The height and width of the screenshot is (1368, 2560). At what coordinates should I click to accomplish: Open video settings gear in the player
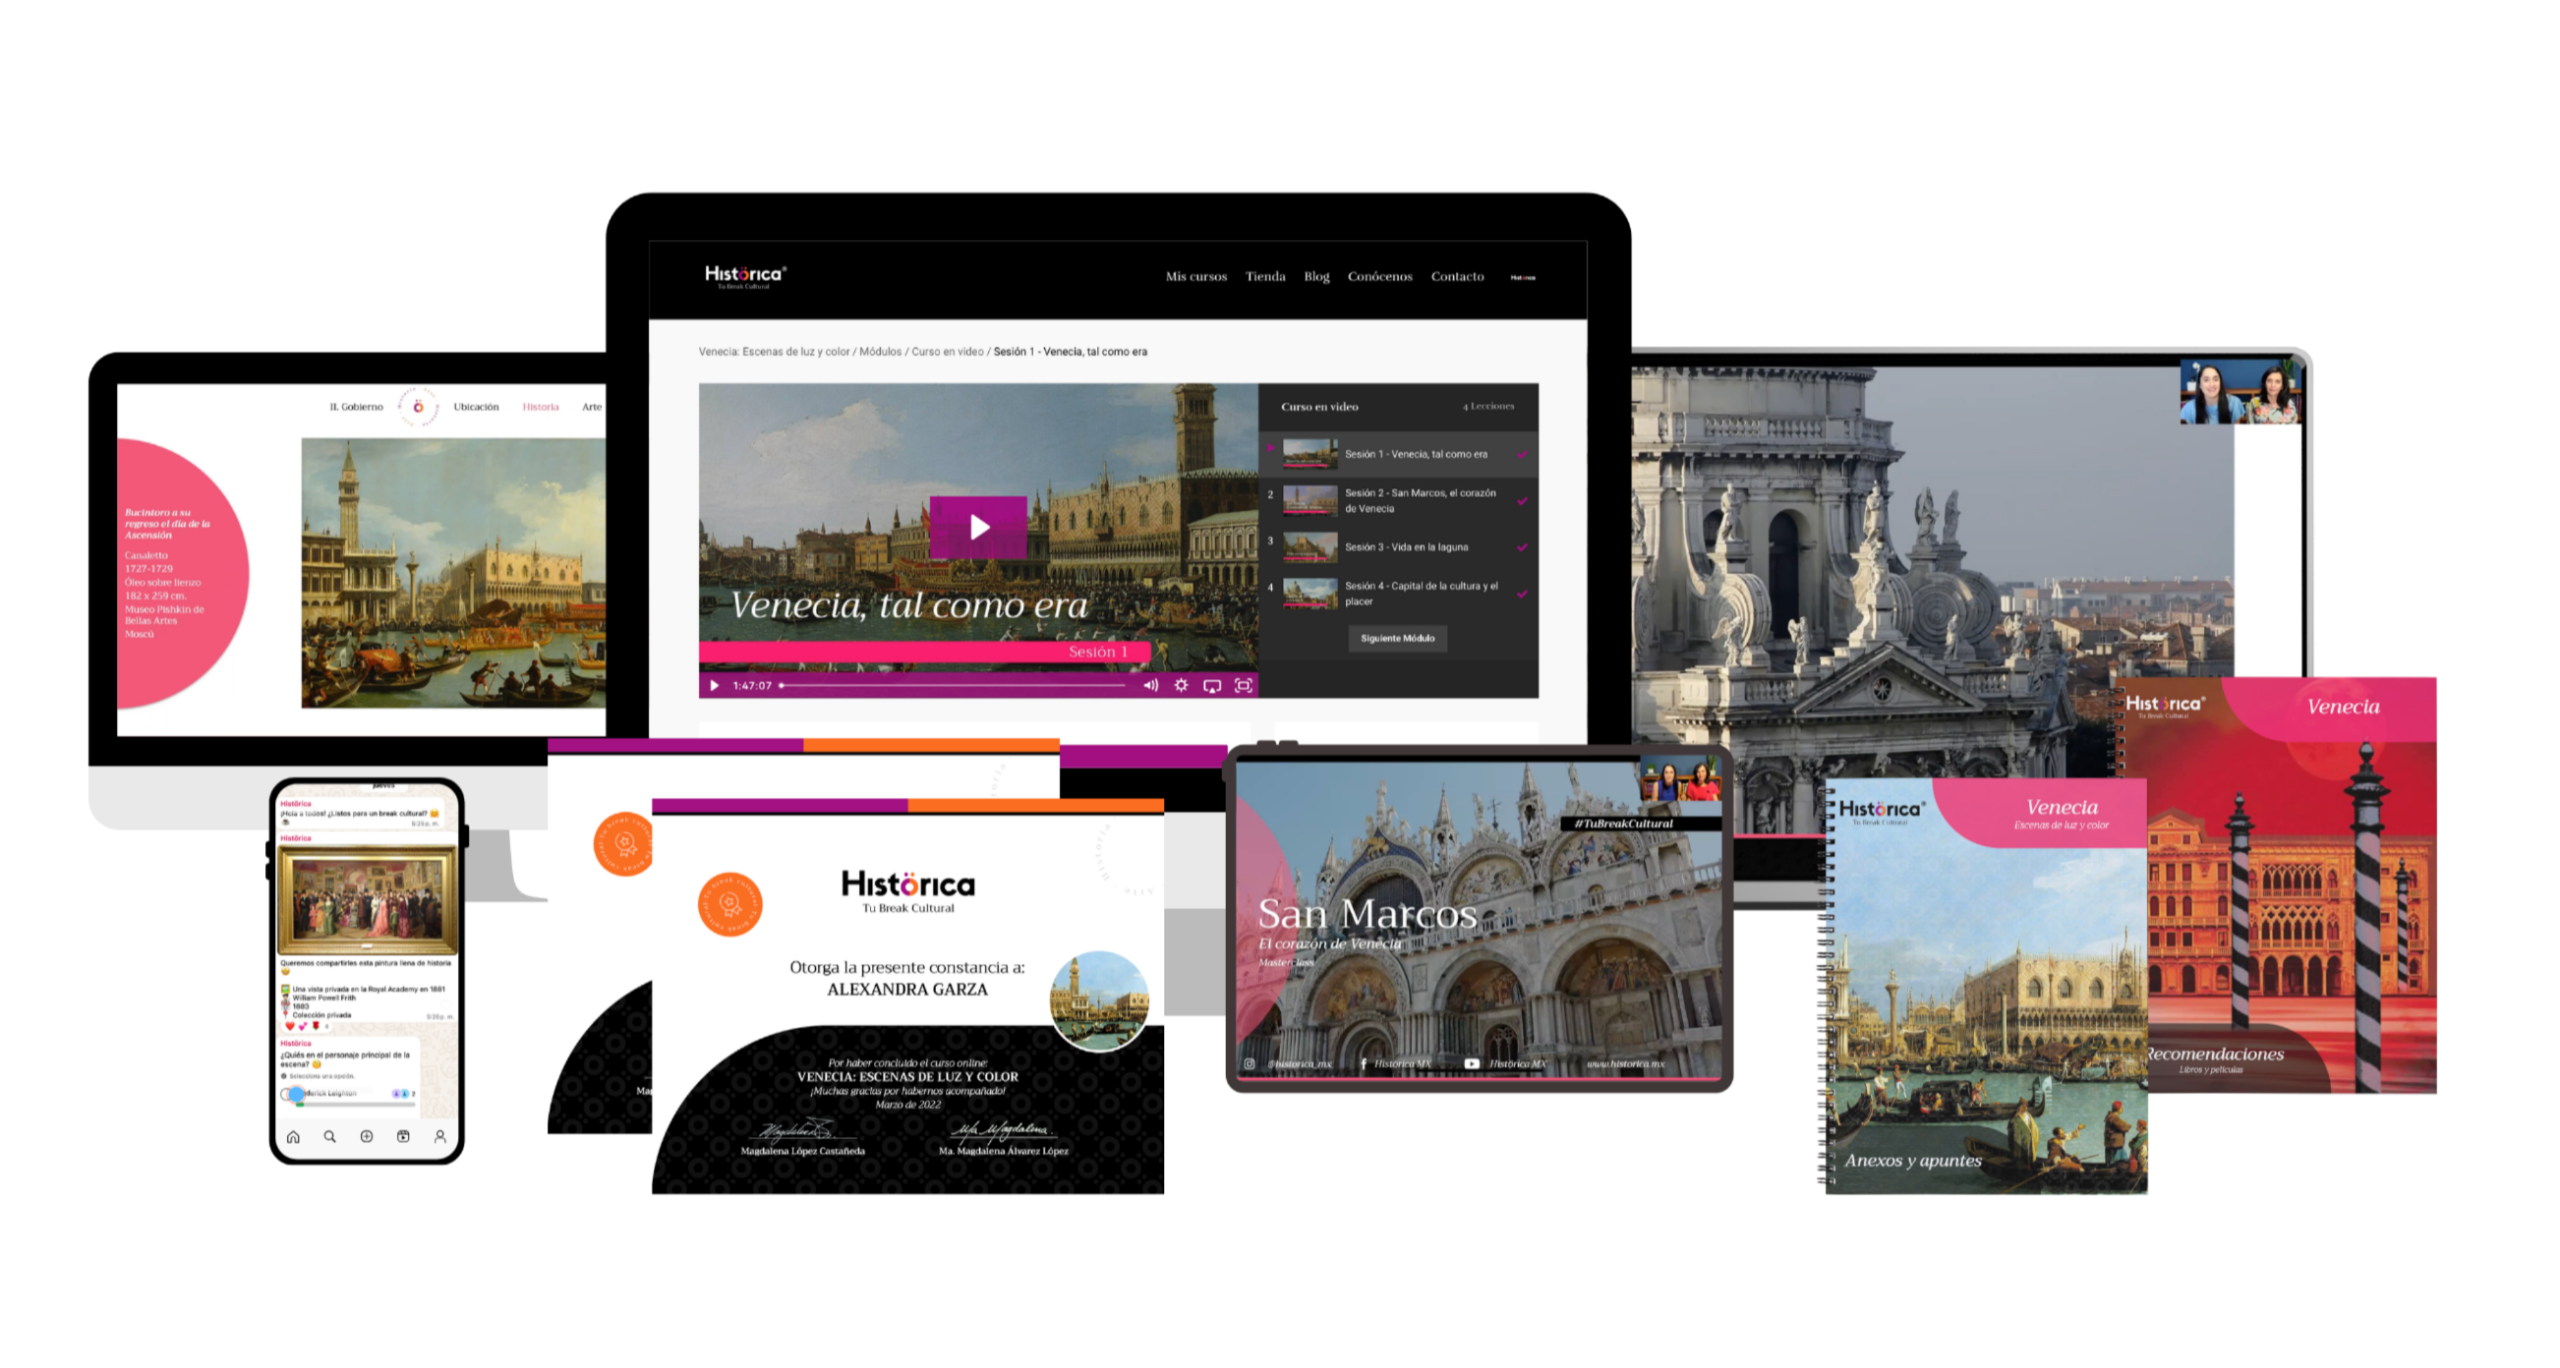pyautogui.click(x=1181, y=686)
